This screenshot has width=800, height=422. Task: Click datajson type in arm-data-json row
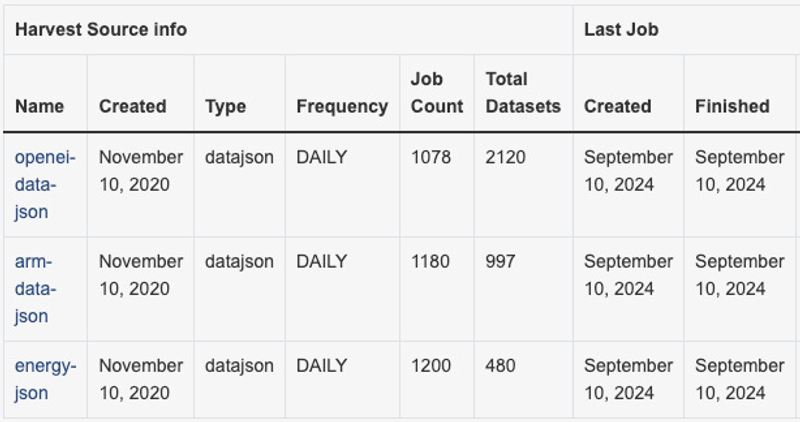[239, 261]
